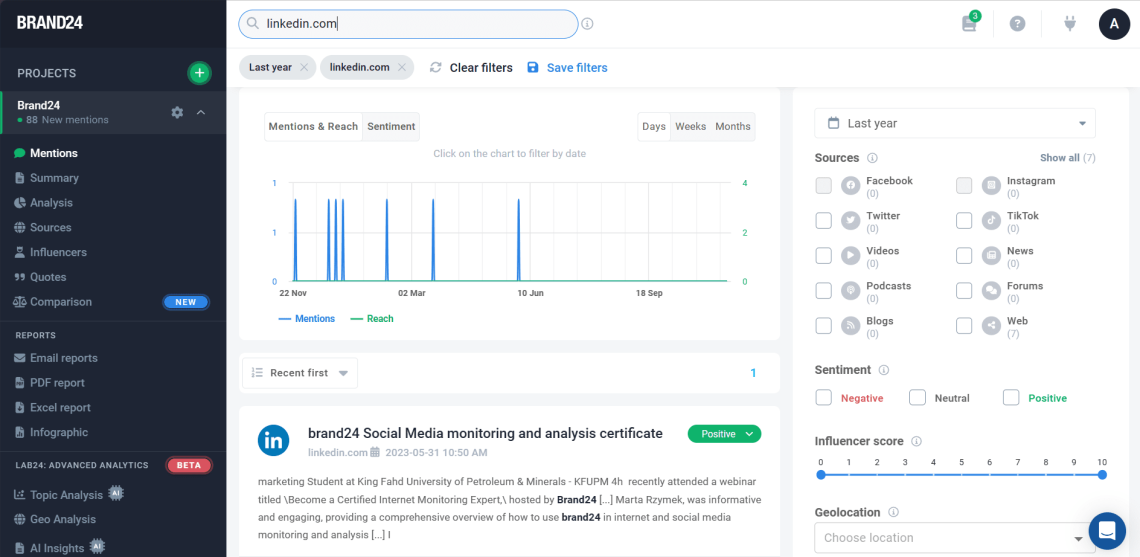Click the help question mark icon
Viewport: 1140px width, 557px height.
point(1017,23)
